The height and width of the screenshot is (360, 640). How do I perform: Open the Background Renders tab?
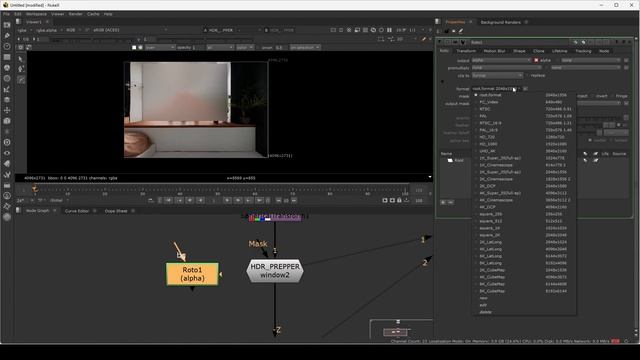tap(500, 22)
